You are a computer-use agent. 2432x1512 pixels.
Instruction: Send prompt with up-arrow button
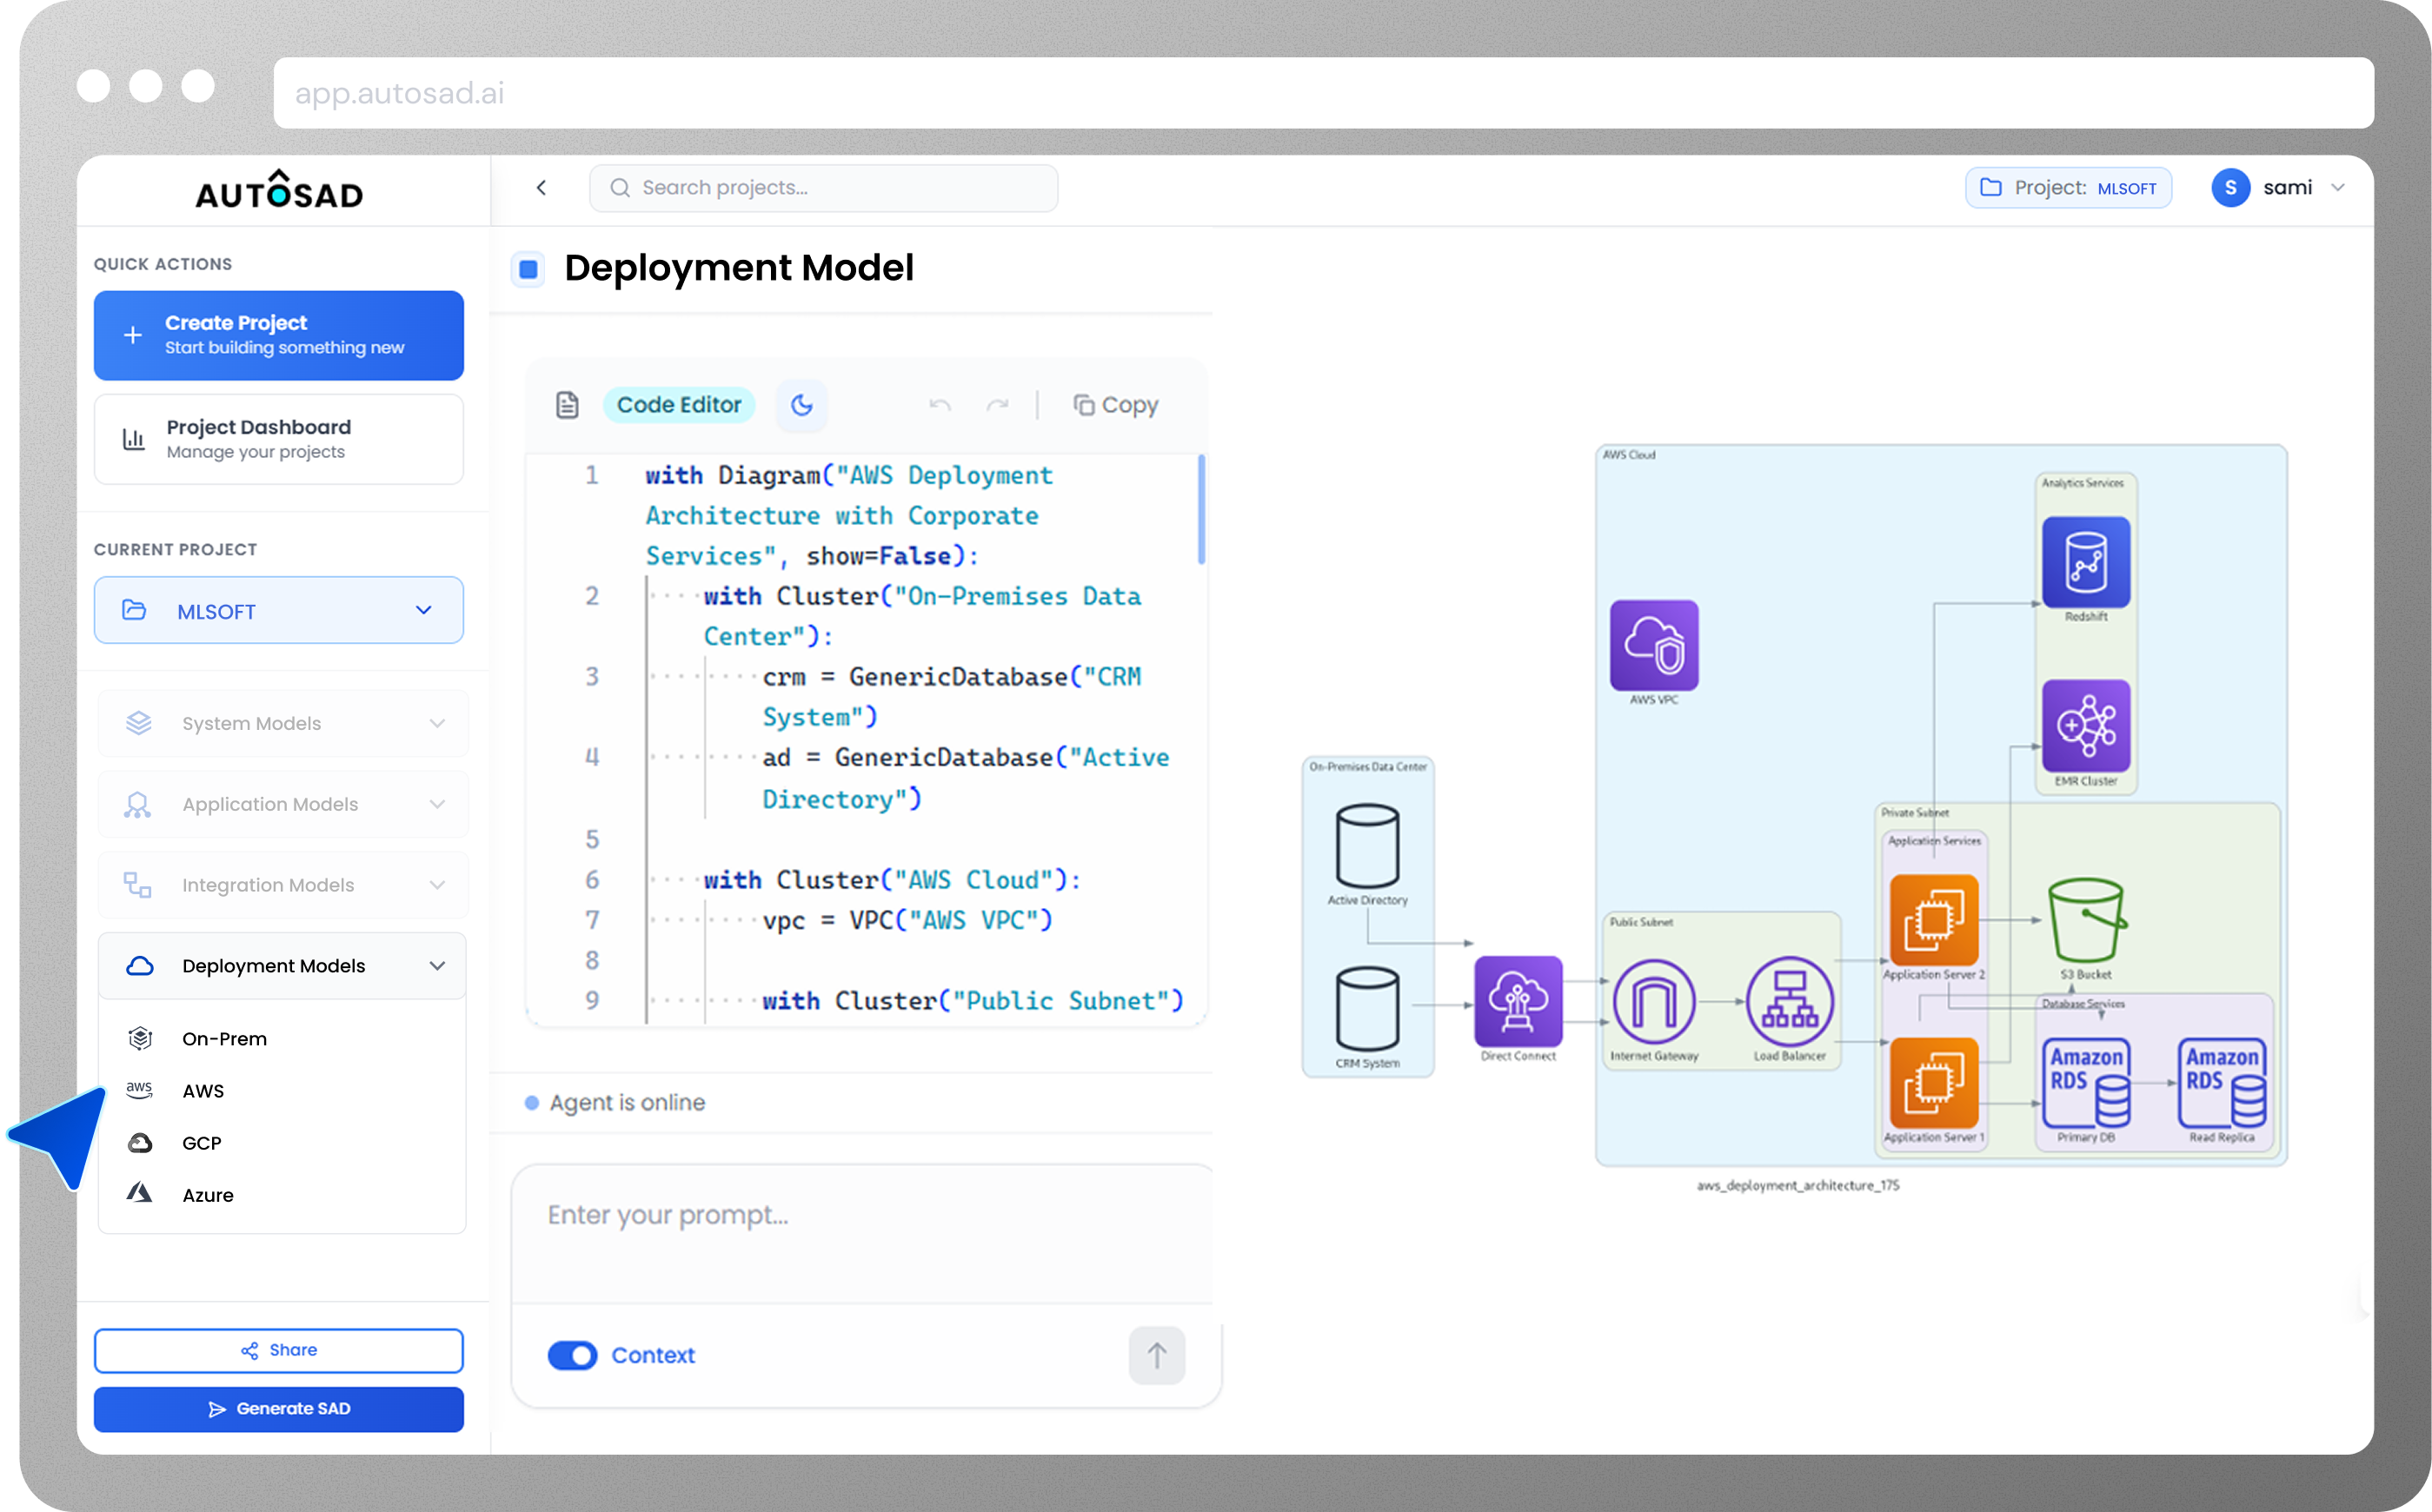point(1156,1355)
